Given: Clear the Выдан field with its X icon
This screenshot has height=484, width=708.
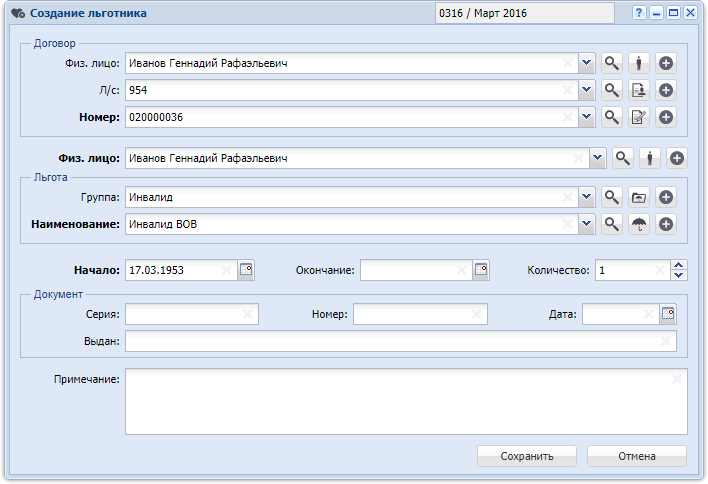Looking at the screenshot, I should (666, 341).
